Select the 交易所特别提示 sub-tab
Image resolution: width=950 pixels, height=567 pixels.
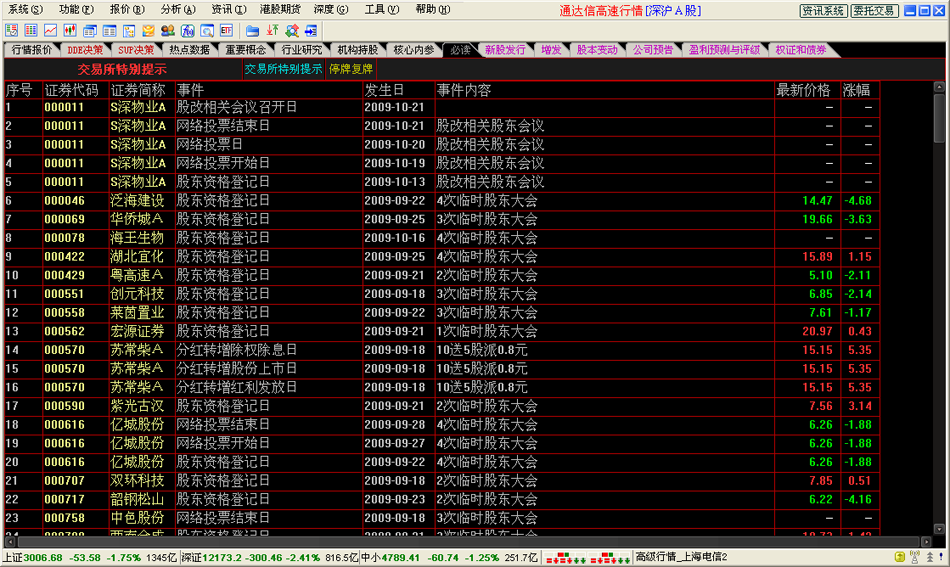click(283, 69)
